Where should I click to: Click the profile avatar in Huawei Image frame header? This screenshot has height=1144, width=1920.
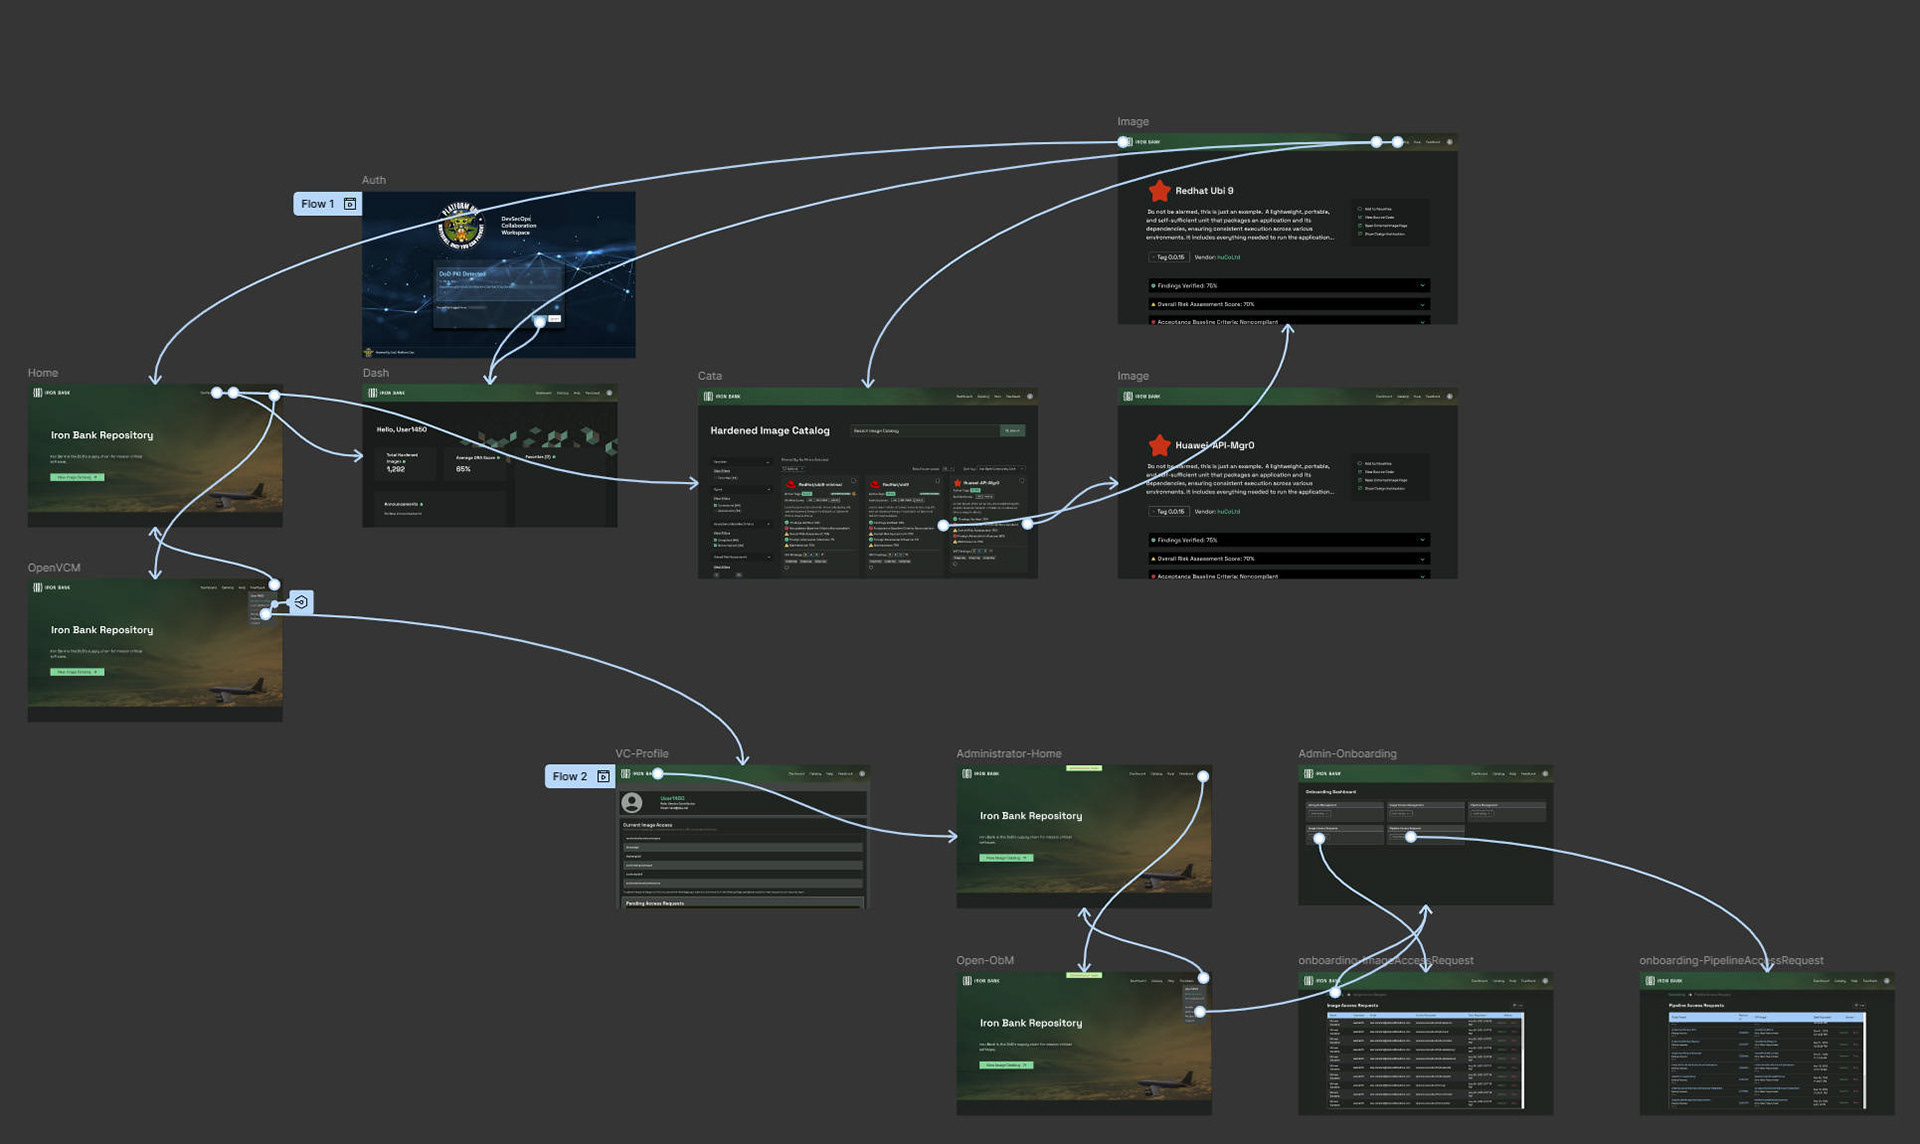pos(1450,397)
